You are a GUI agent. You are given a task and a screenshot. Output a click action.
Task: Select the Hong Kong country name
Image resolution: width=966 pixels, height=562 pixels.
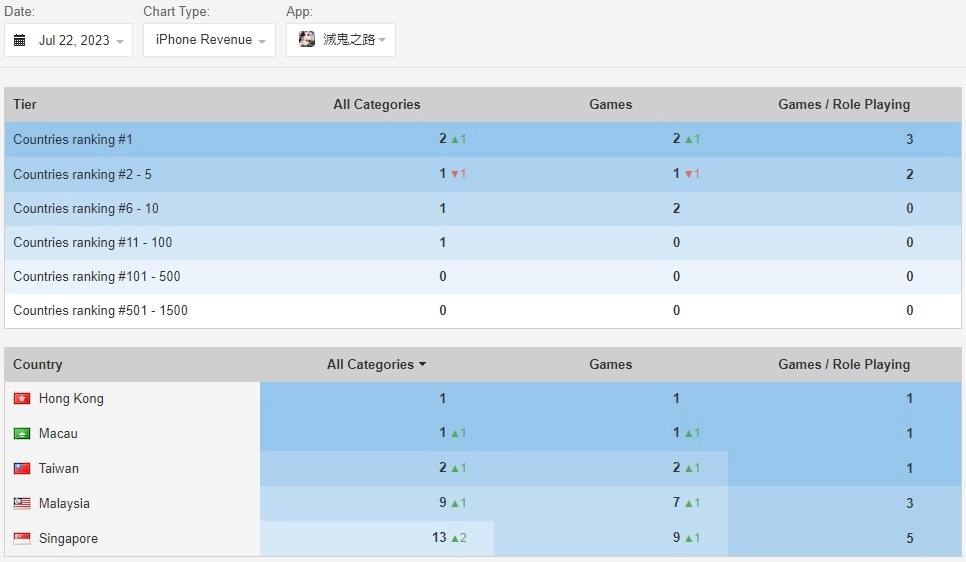pos(71,399)
